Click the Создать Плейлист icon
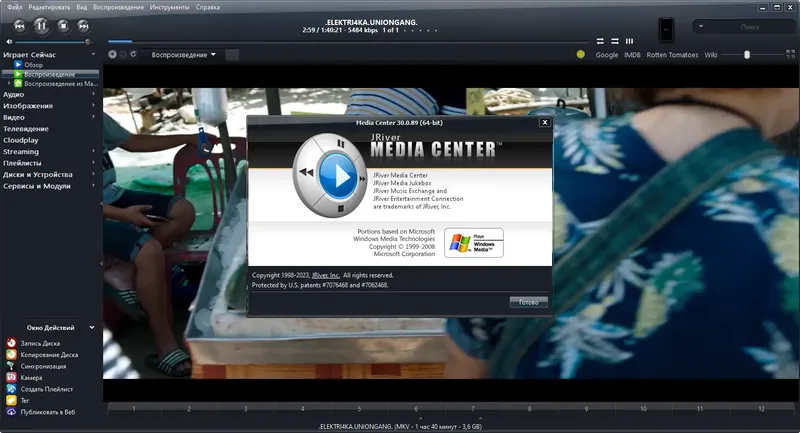The image size is (800, 433). click(11, 389)
